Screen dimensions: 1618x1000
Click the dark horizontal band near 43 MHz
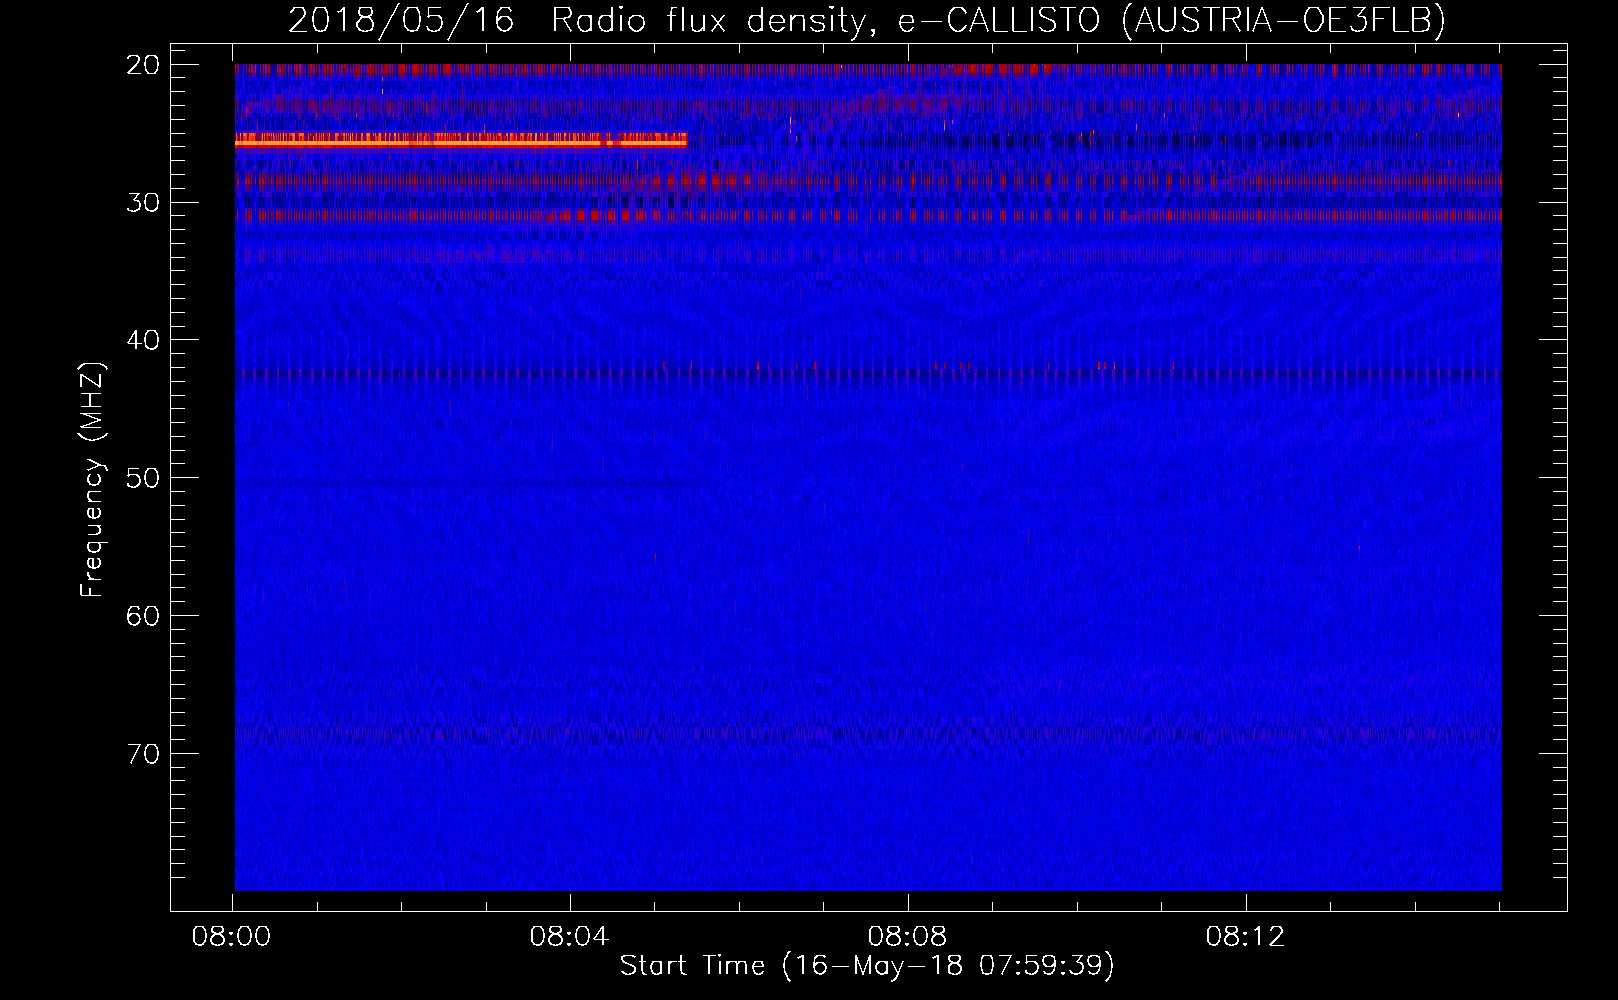pos(868,375)
